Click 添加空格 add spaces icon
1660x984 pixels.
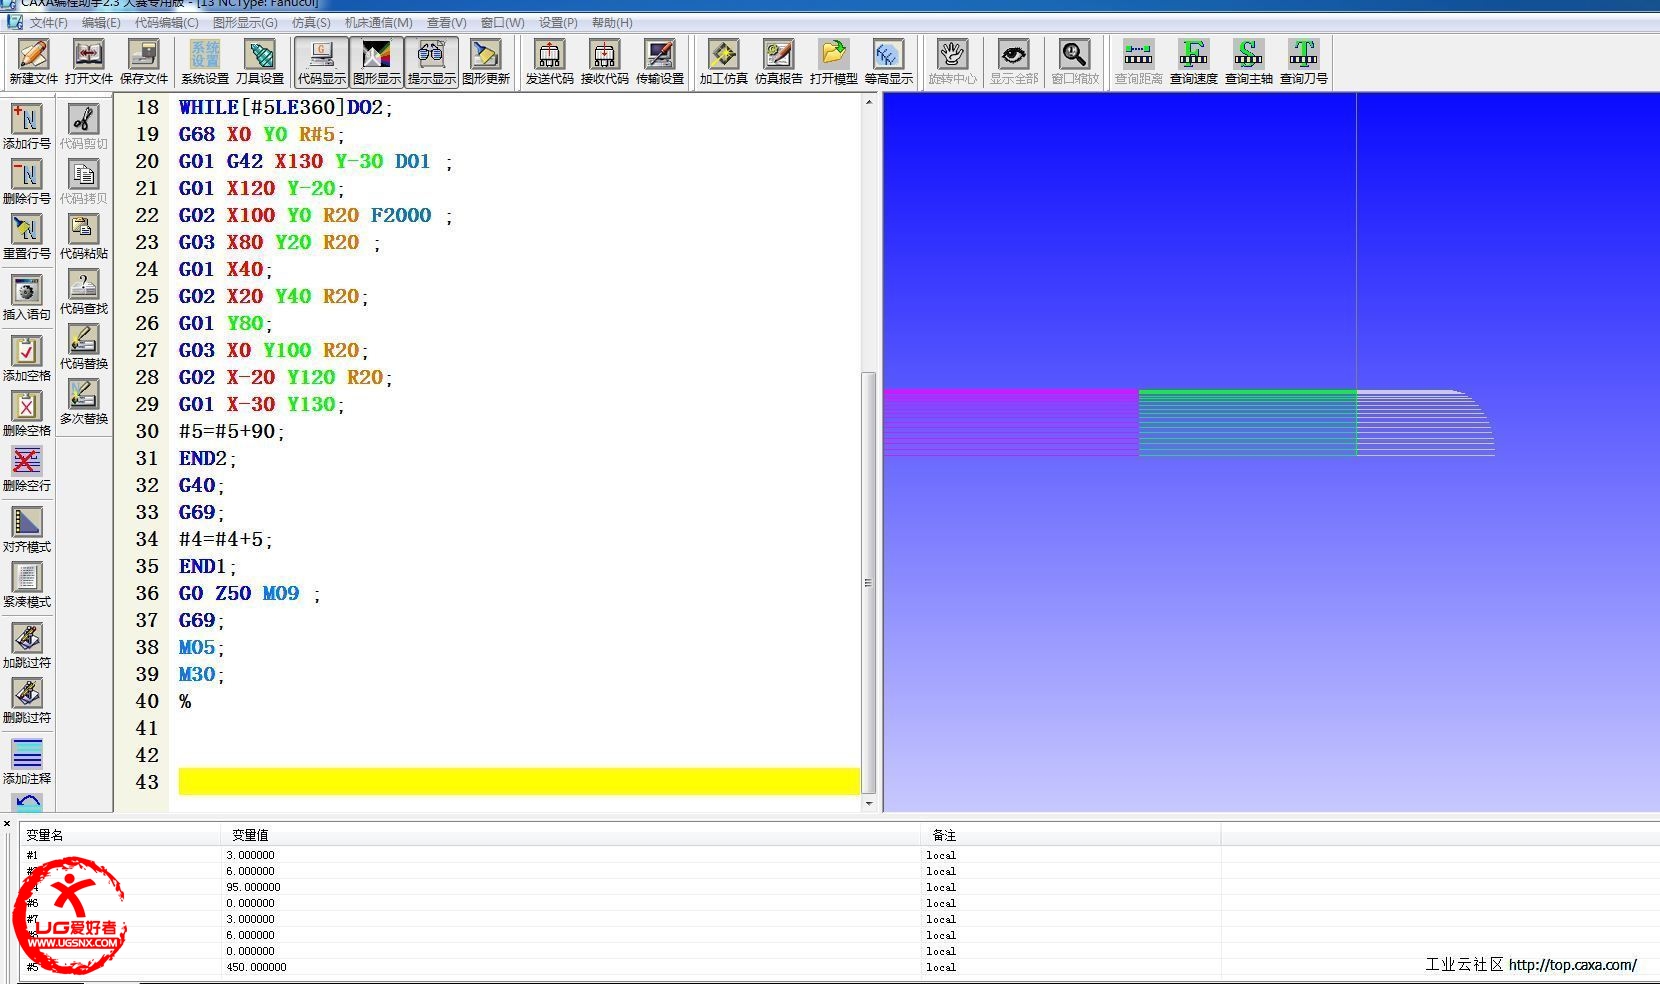click(x=27, y=359)
